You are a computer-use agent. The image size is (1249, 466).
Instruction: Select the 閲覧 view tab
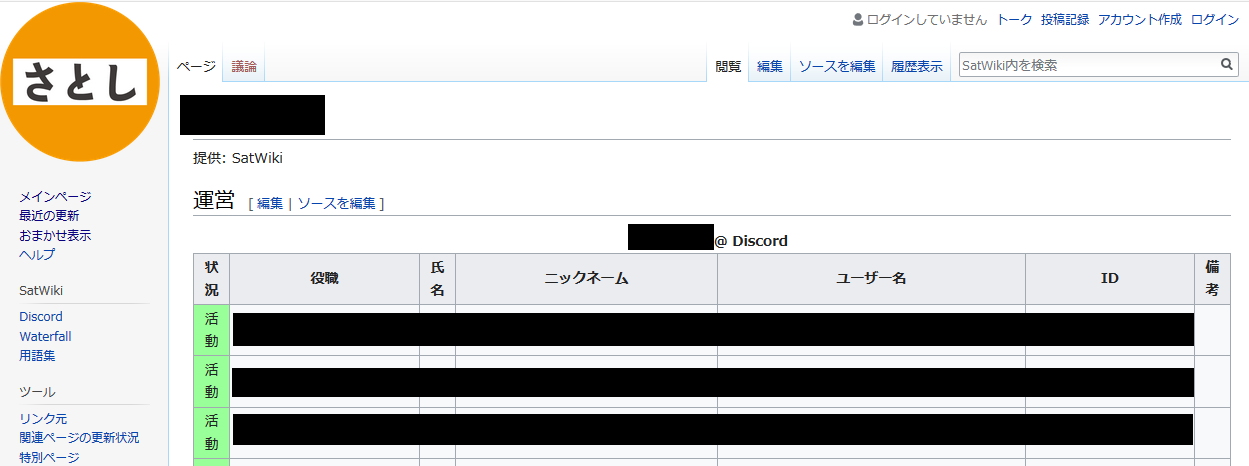pos(728,67)
